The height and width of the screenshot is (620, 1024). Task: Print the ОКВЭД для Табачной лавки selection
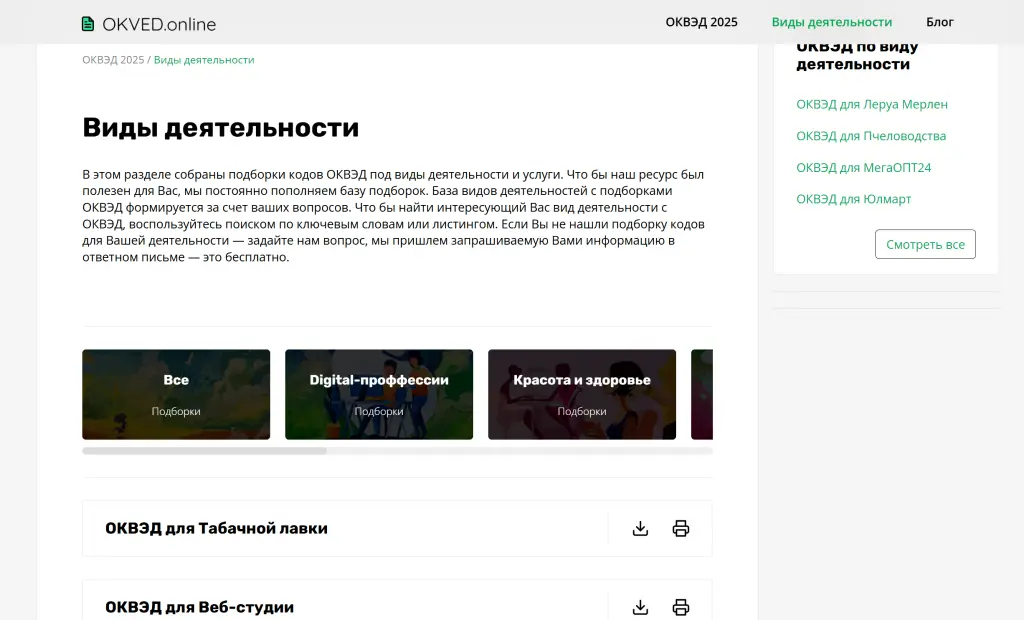pos(681,528)
